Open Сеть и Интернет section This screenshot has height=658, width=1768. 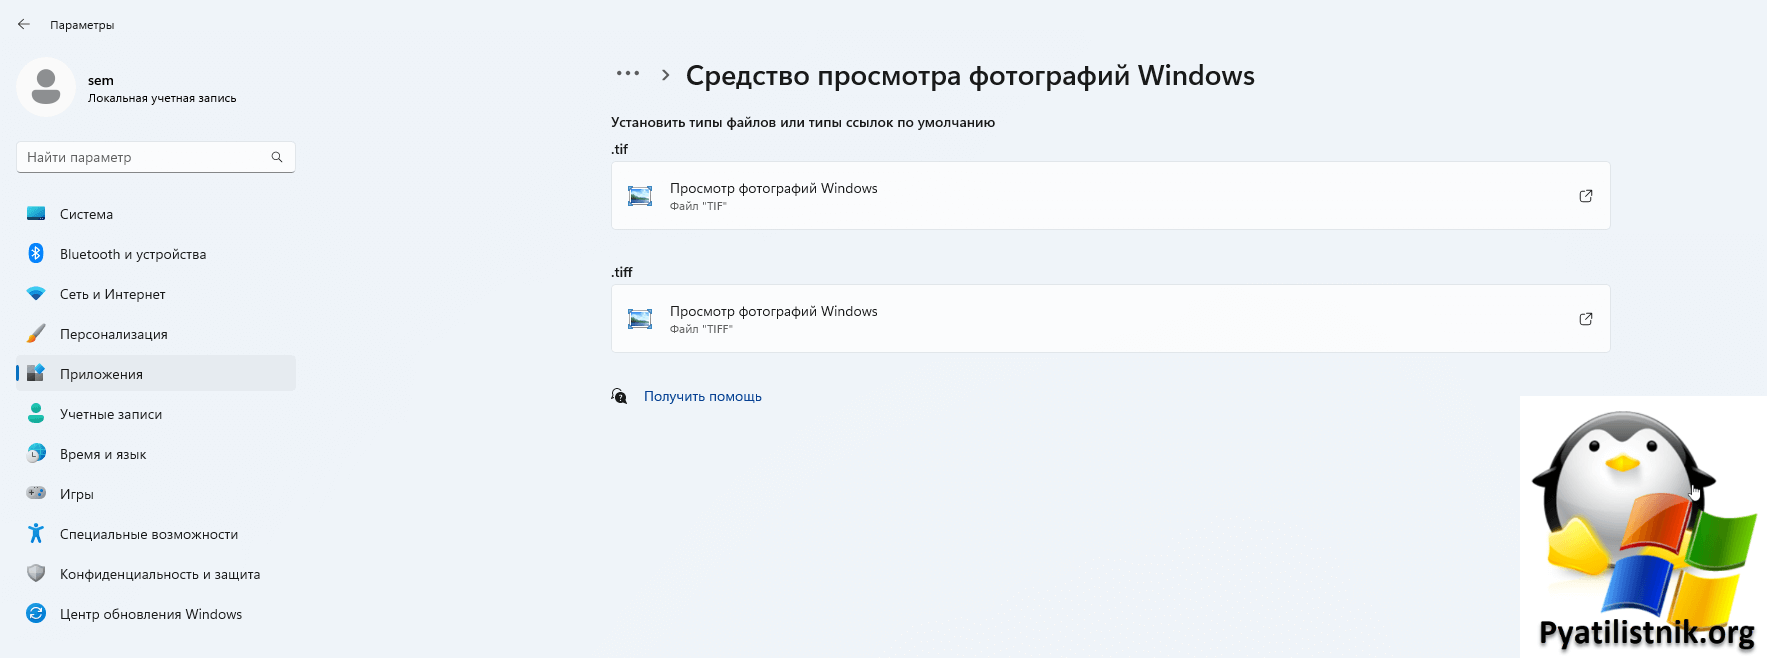click(x=156, y=294)
